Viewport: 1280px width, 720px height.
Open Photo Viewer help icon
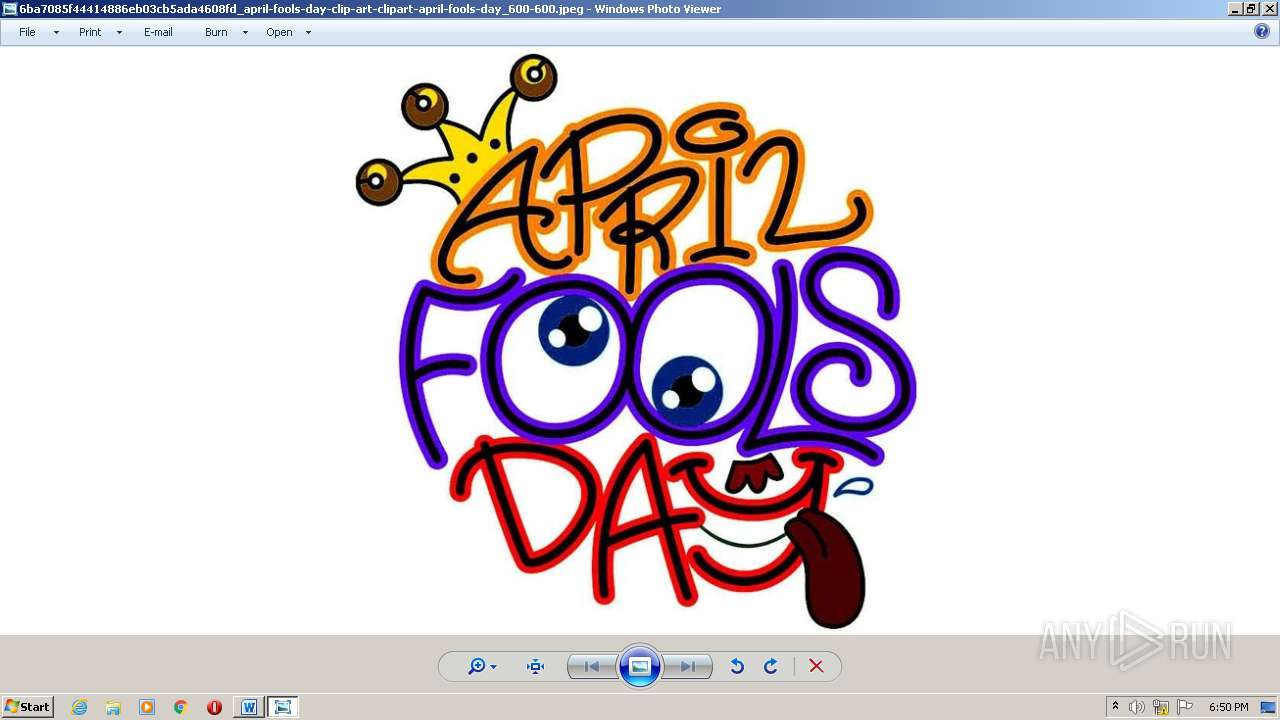click(x=1262, y=31)
